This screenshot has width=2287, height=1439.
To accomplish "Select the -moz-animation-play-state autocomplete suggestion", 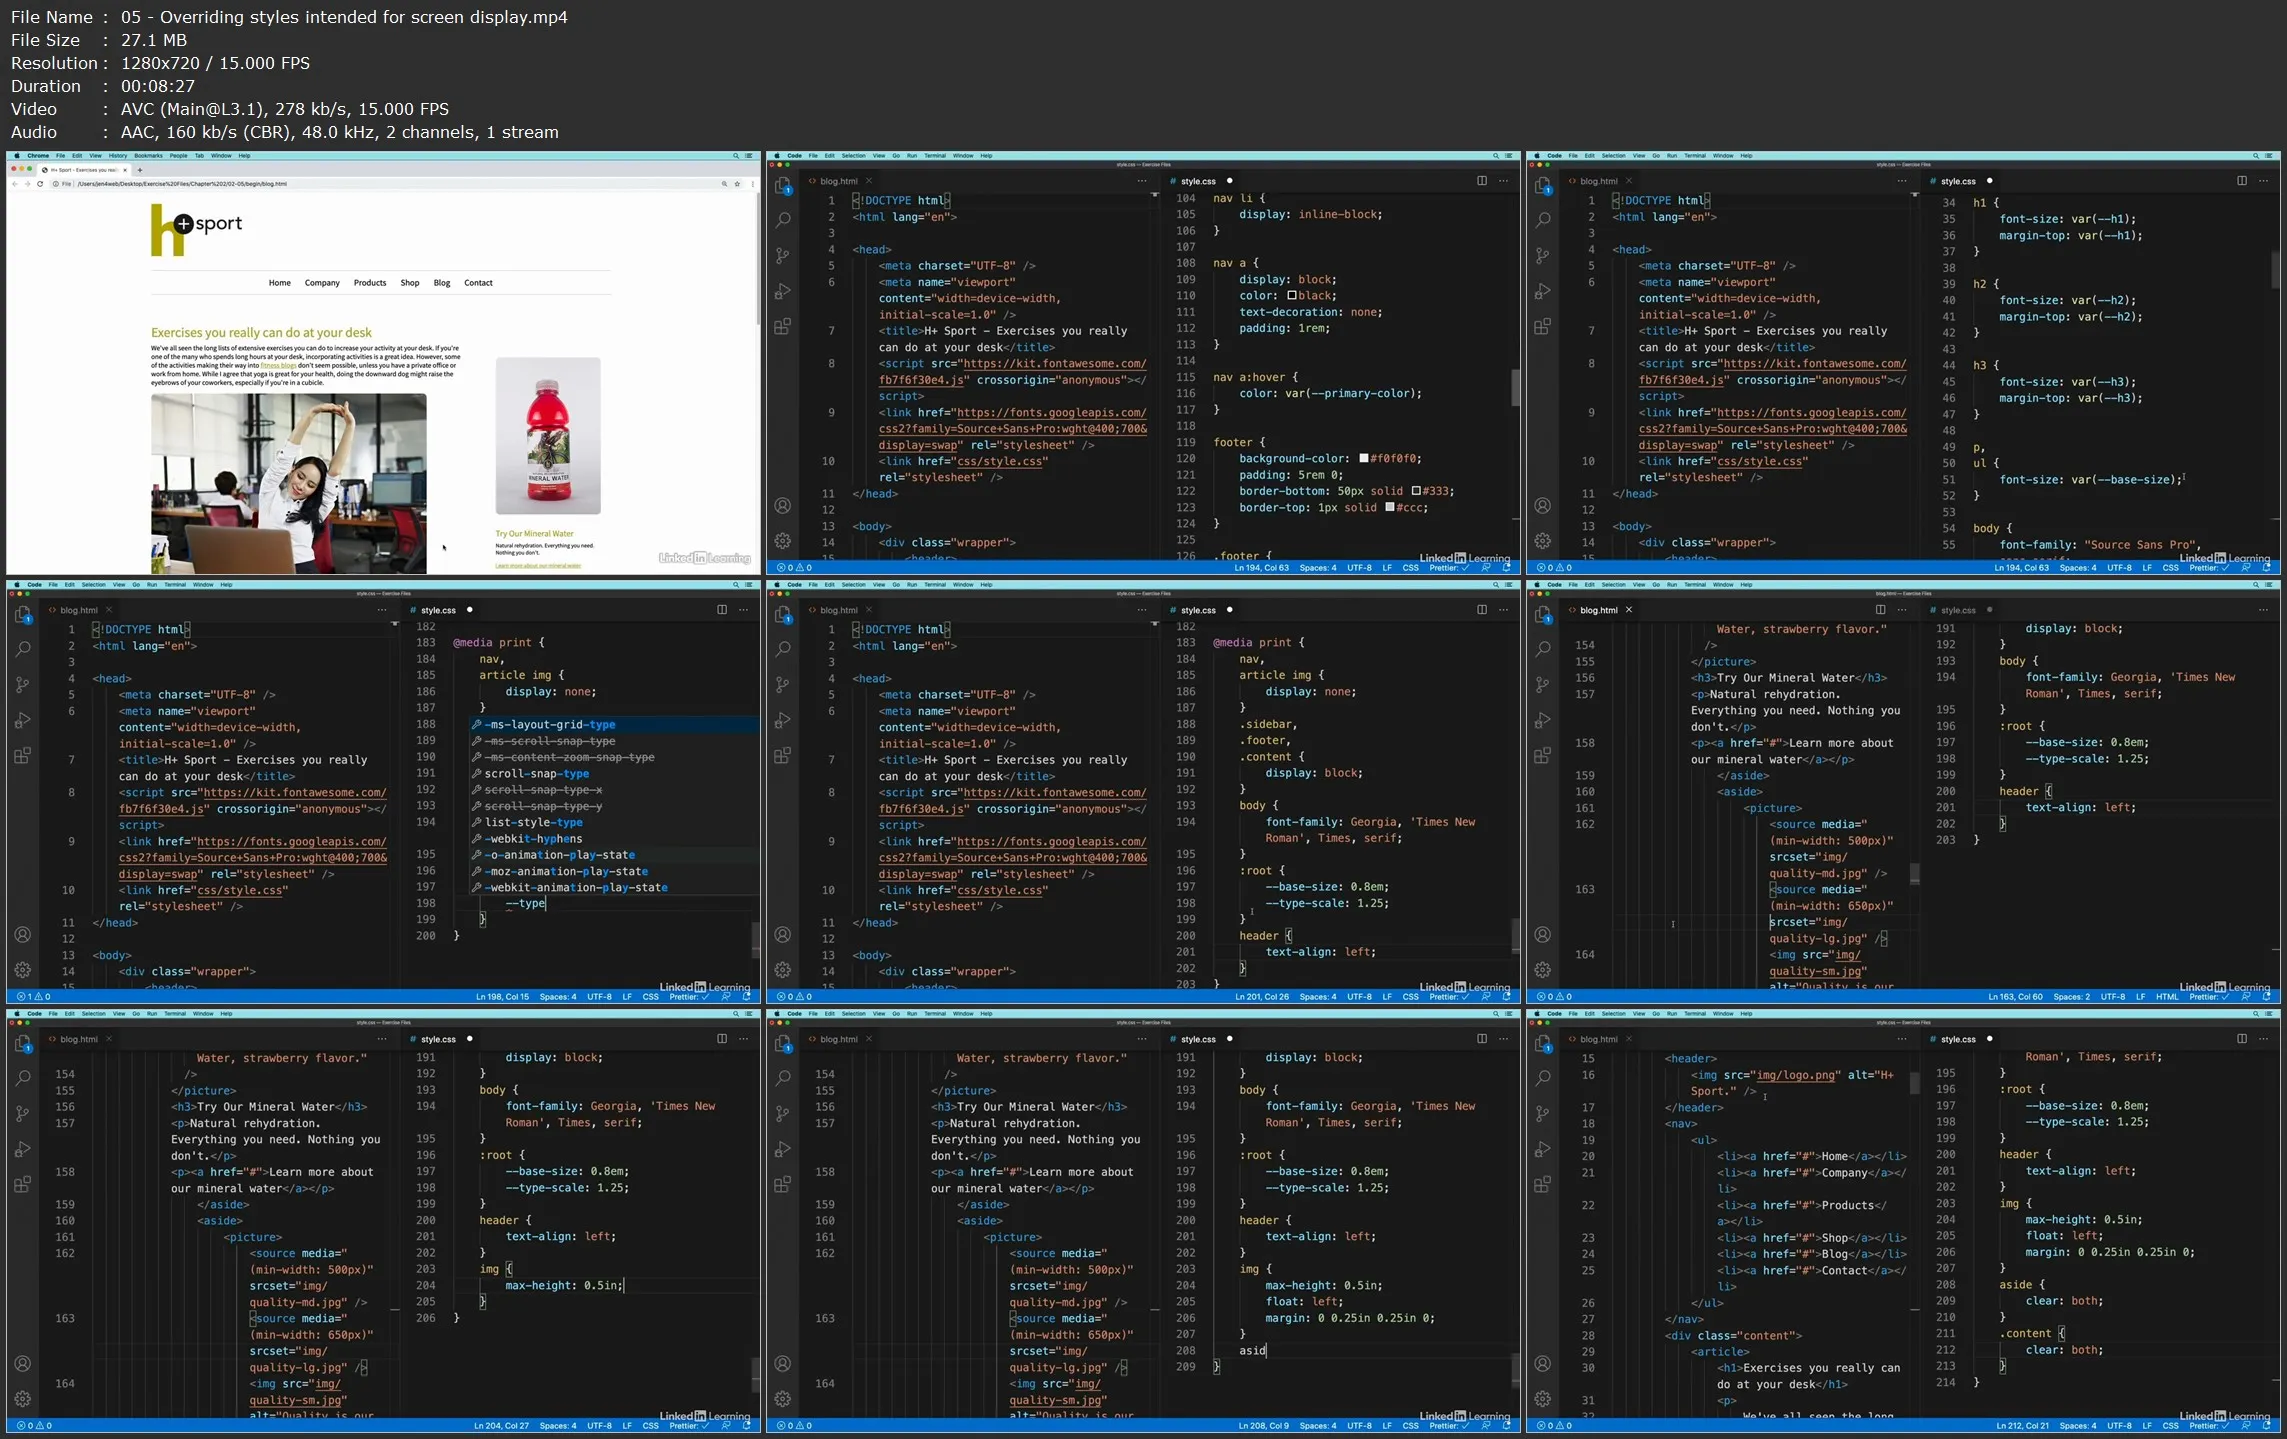I will (x=614, y=871).
